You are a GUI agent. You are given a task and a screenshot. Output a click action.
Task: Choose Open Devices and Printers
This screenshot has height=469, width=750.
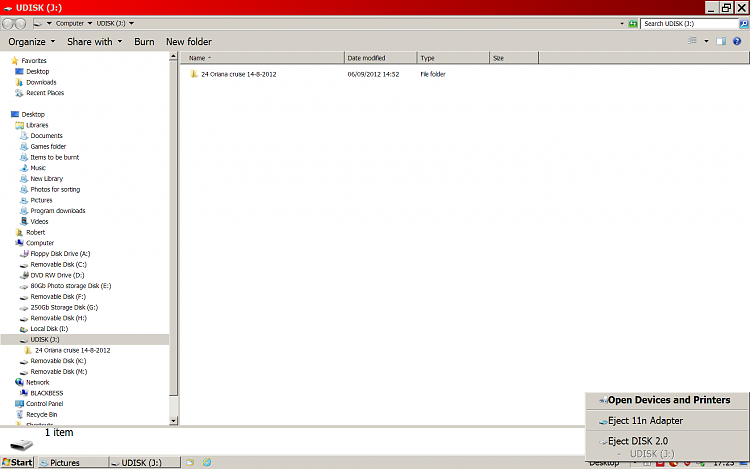[667, 400]
